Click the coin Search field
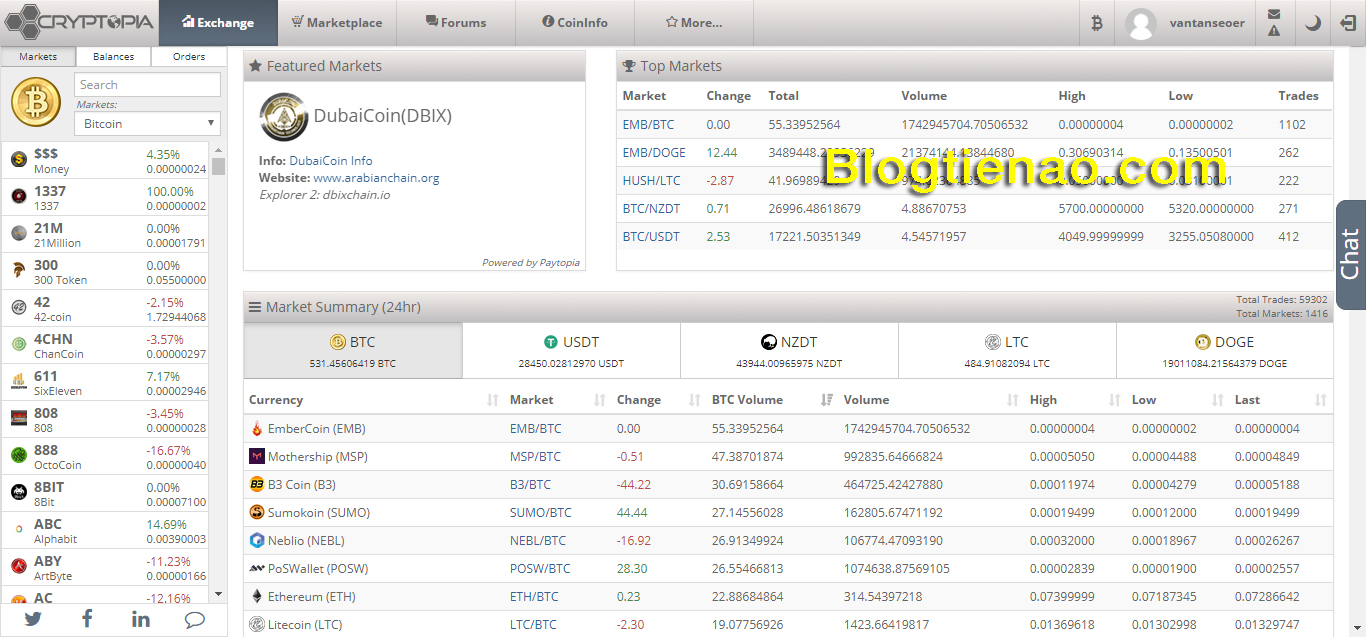This screenshot has height=637, width=1366. [147, 85]
